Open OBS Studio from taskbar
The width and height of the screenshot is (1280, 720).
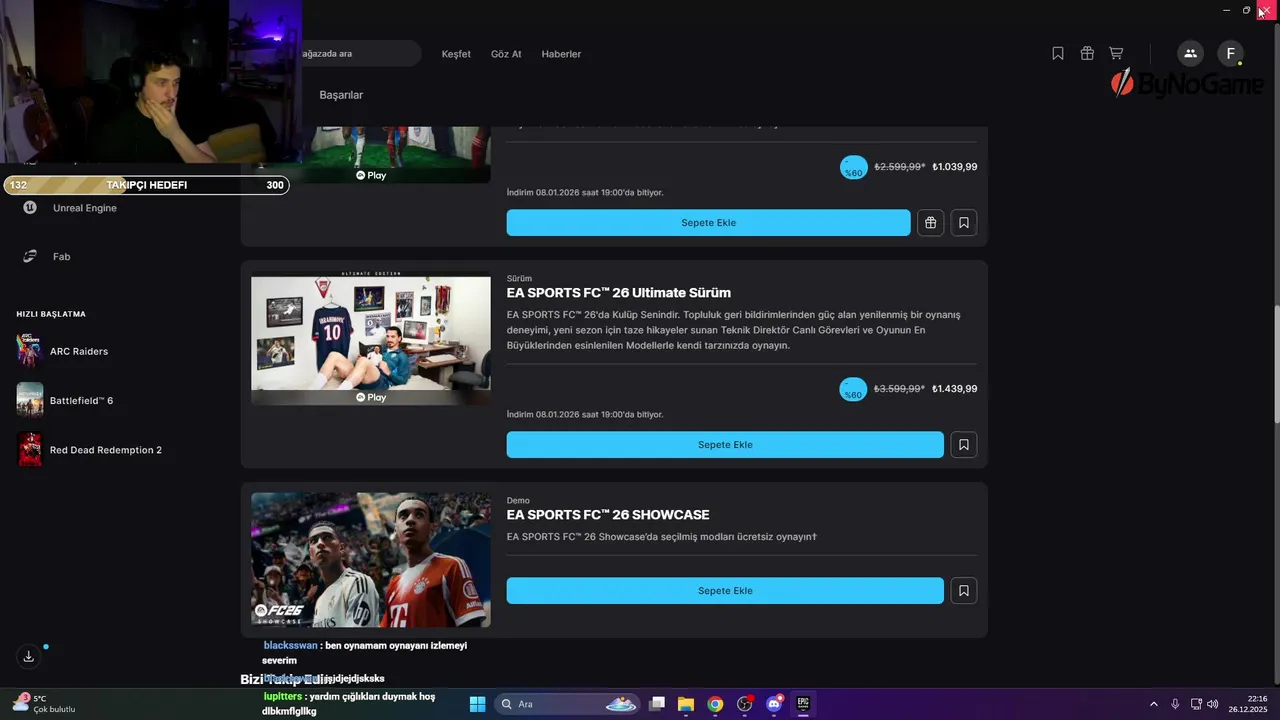(x=745, y=704)
